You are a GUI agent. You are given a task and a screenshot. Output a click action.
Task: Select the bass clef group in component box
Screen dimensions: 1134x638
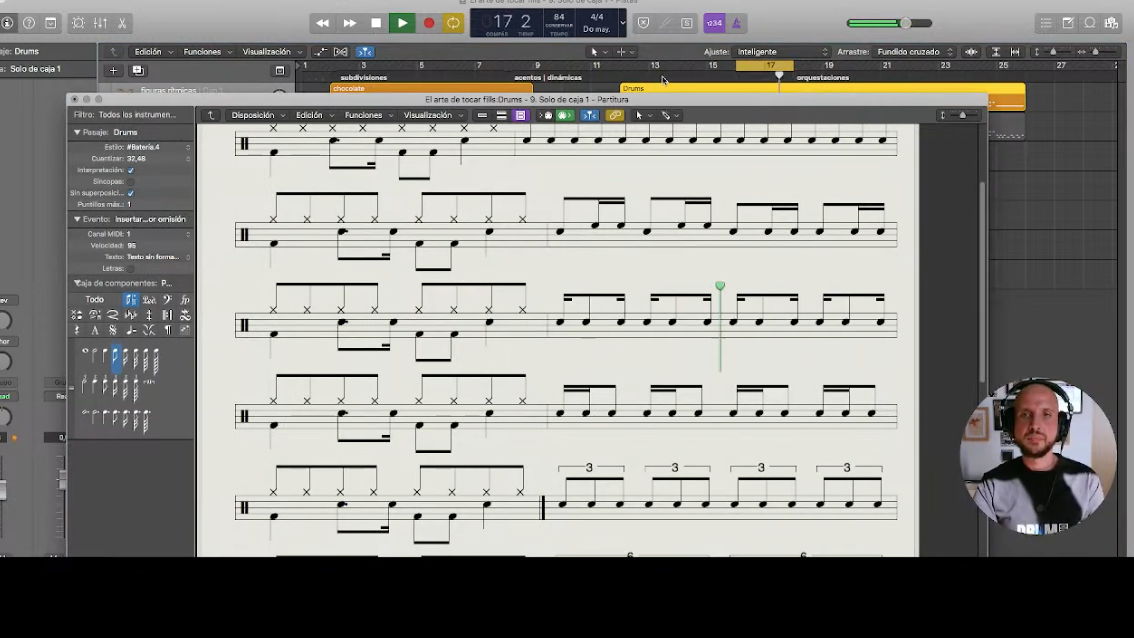(167, 299)
